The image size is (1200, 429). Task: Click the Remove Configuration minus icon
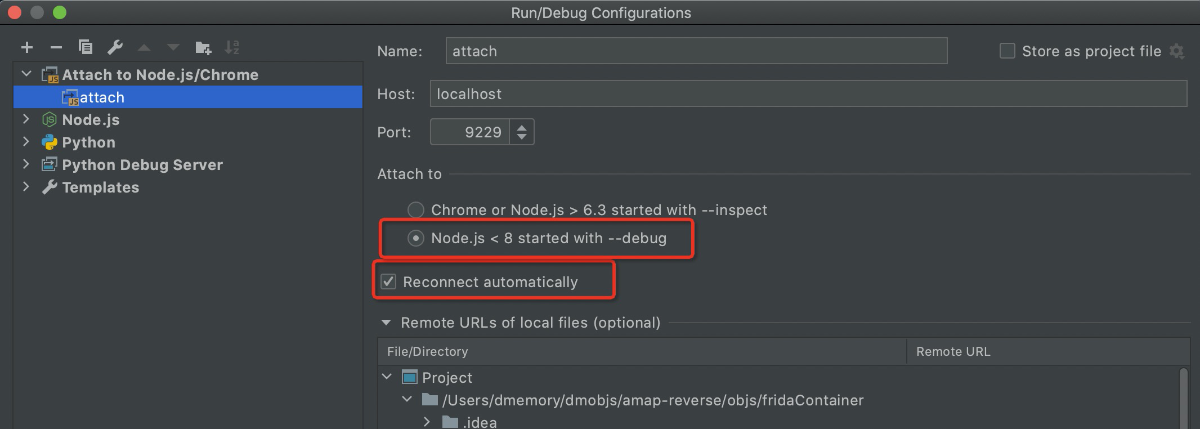pyautogui.click(x=56, y=47)
